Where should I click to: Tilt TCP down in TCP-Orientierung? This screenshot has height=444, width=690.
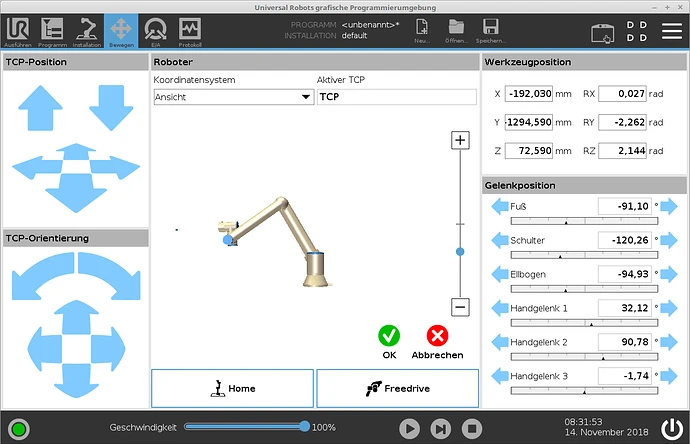click(76, 381)
